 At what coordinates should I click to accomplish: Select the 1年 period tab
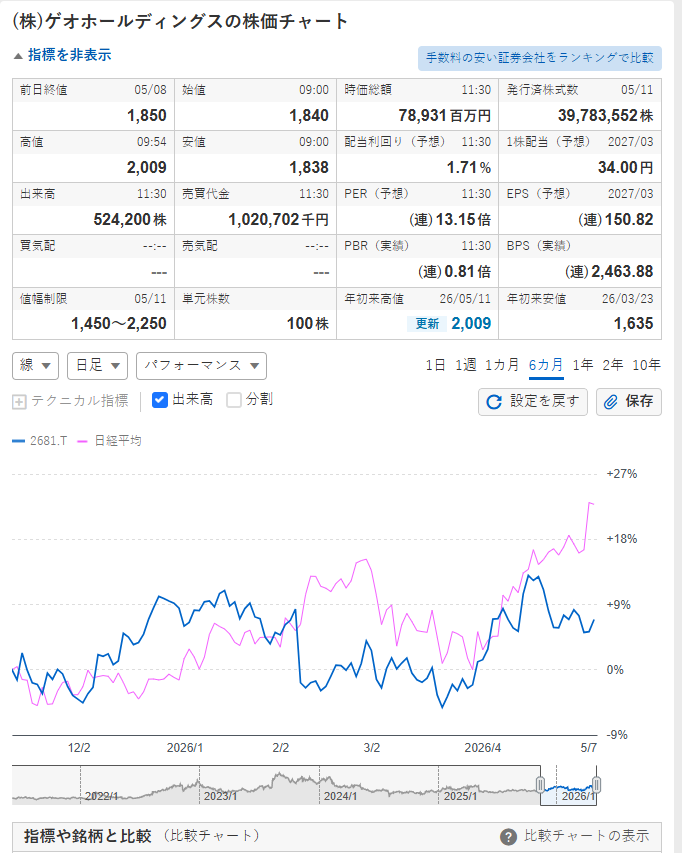(582, 365)
